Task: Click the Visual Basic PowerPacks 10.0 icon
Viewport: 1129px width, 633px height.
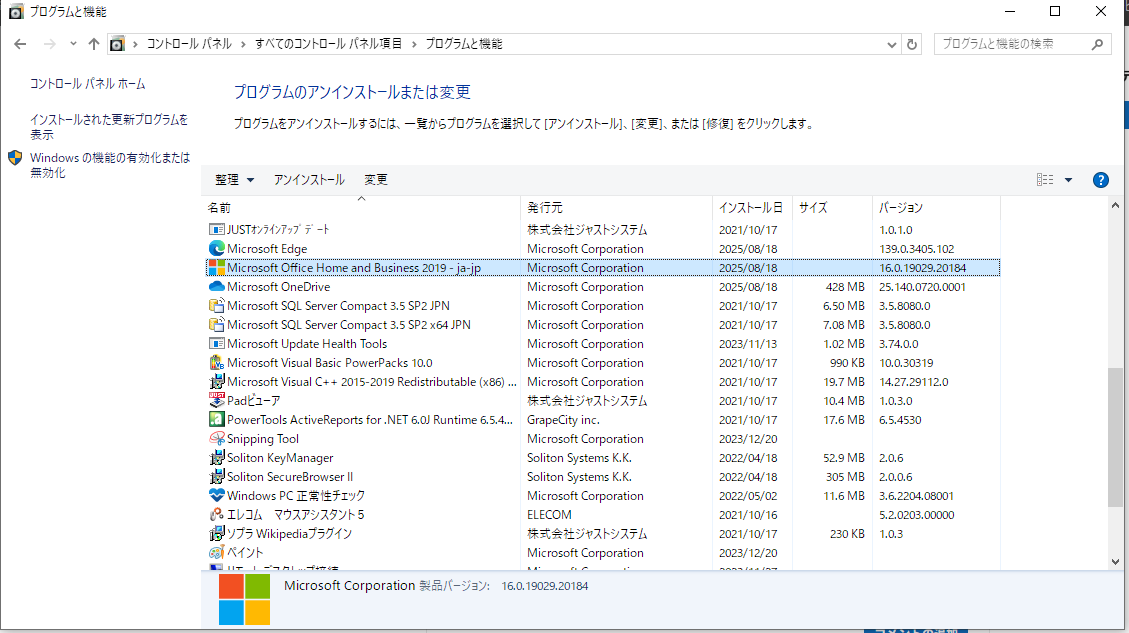Action: click(x=216, y=363)
